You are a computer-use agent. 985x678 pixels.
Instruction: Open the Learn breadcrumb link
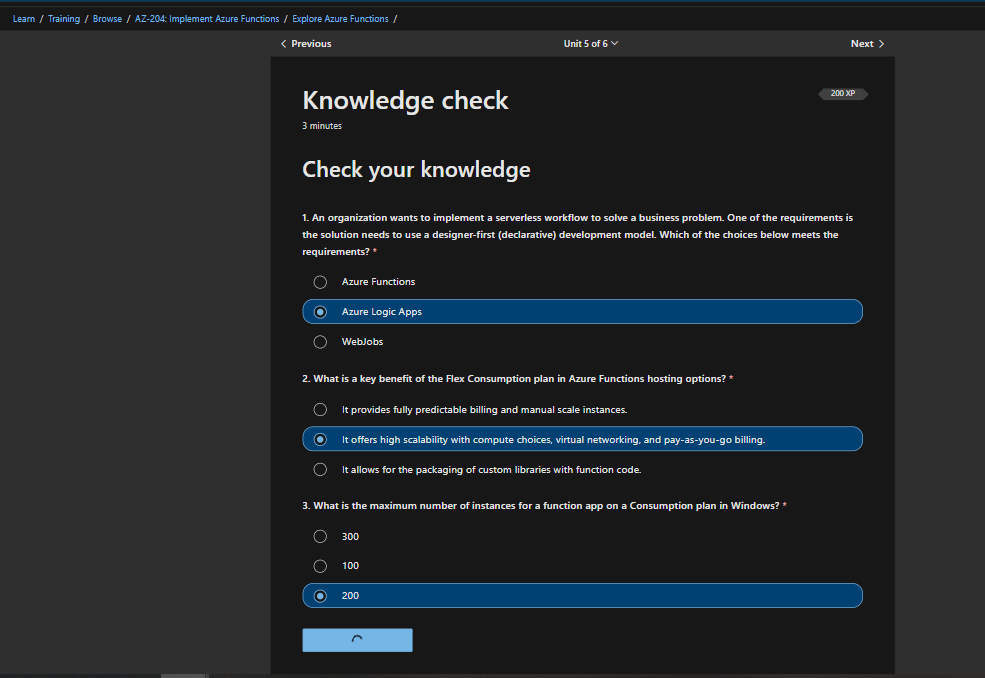point(24,19)
